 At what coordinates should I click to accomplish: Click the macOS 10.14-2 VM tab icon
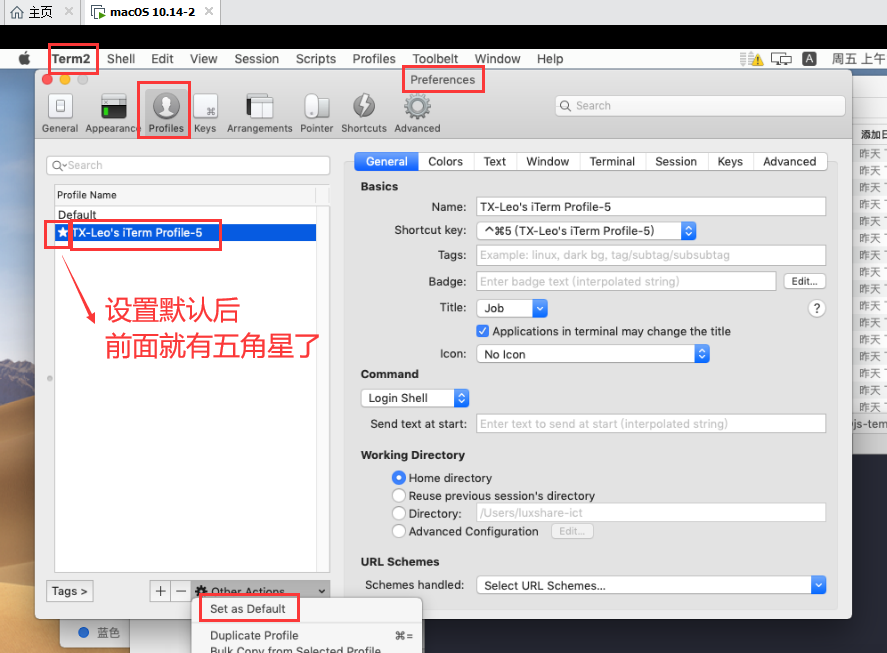[98, 12]
